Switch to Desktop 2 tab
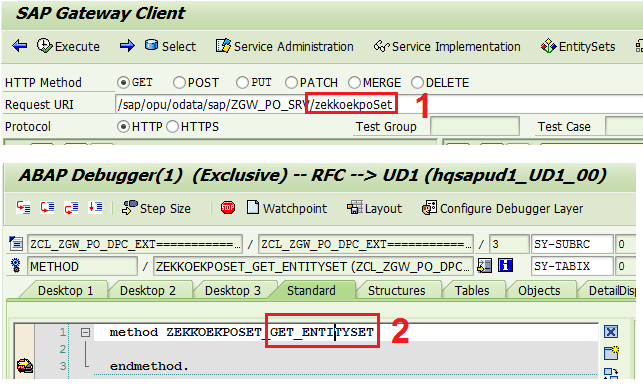The width and height of the screenshot is (643, 390). pyautogui.click(x=148, y=290)
